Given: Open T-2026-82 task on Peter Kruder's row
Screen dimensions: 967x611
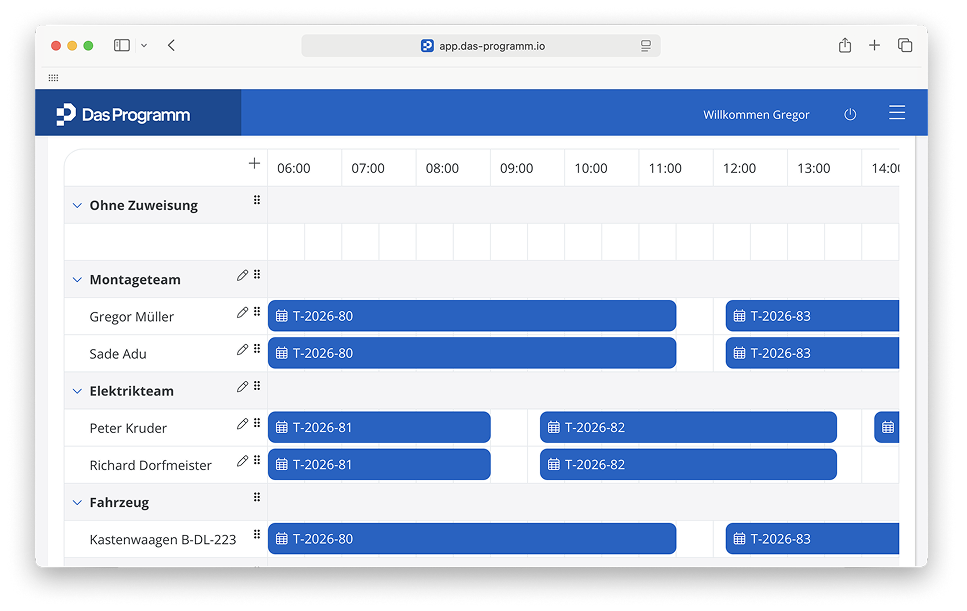Looking at the screenshot, I should pos(688,427).
